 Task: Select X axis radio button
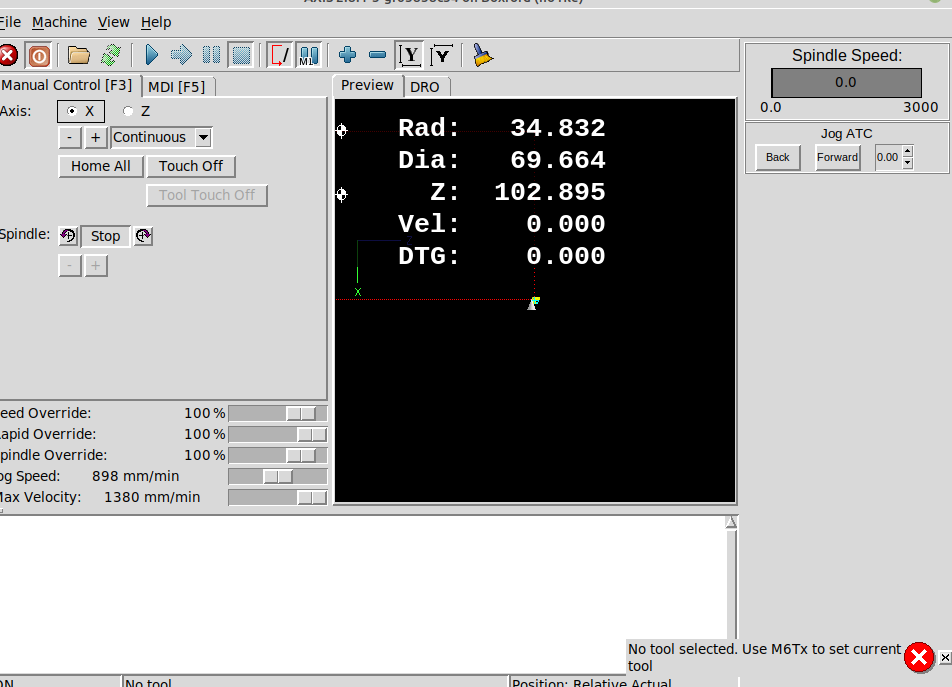point(81,111)
